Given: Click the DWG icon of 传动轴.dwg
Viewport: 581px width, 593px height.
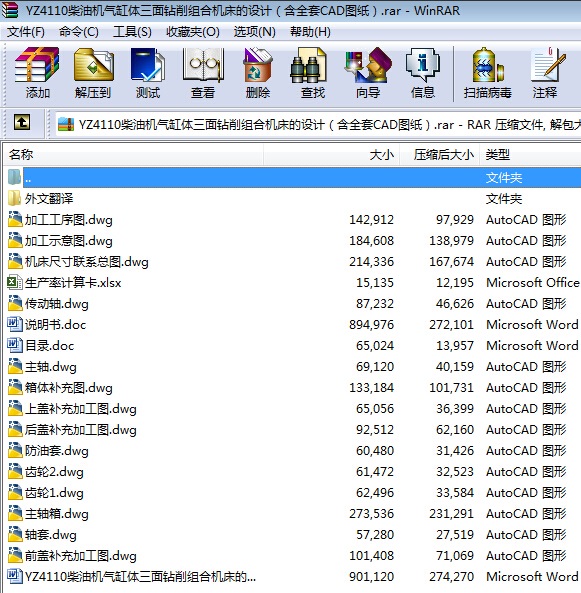Looking at the screenshot, I should [x=15, y=303].
